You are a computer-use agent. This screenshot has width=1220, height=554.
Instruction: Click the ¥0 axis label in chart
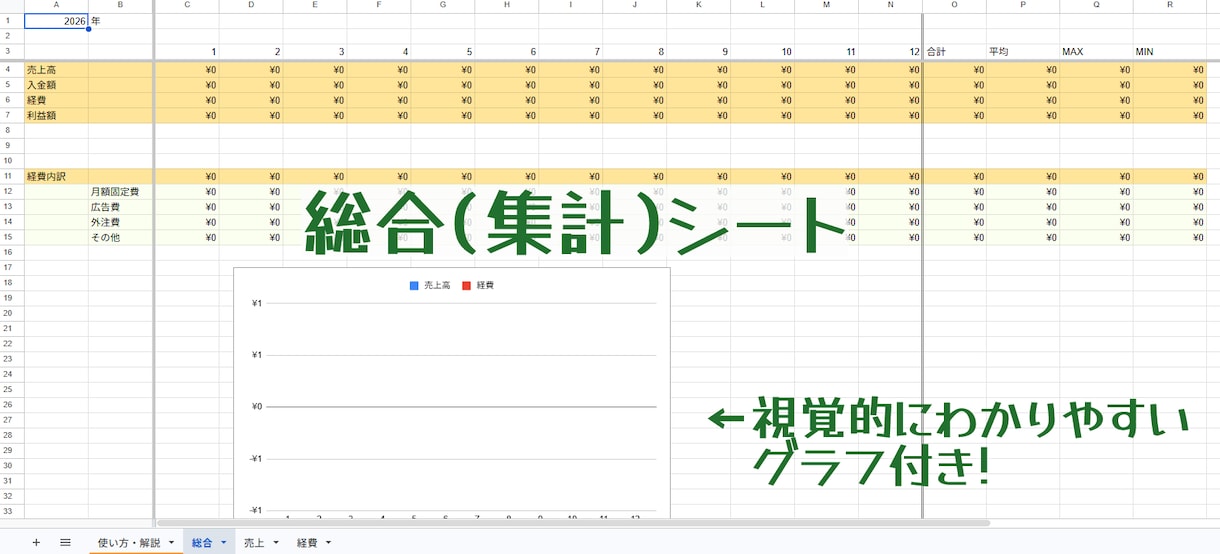click(256, 407)
